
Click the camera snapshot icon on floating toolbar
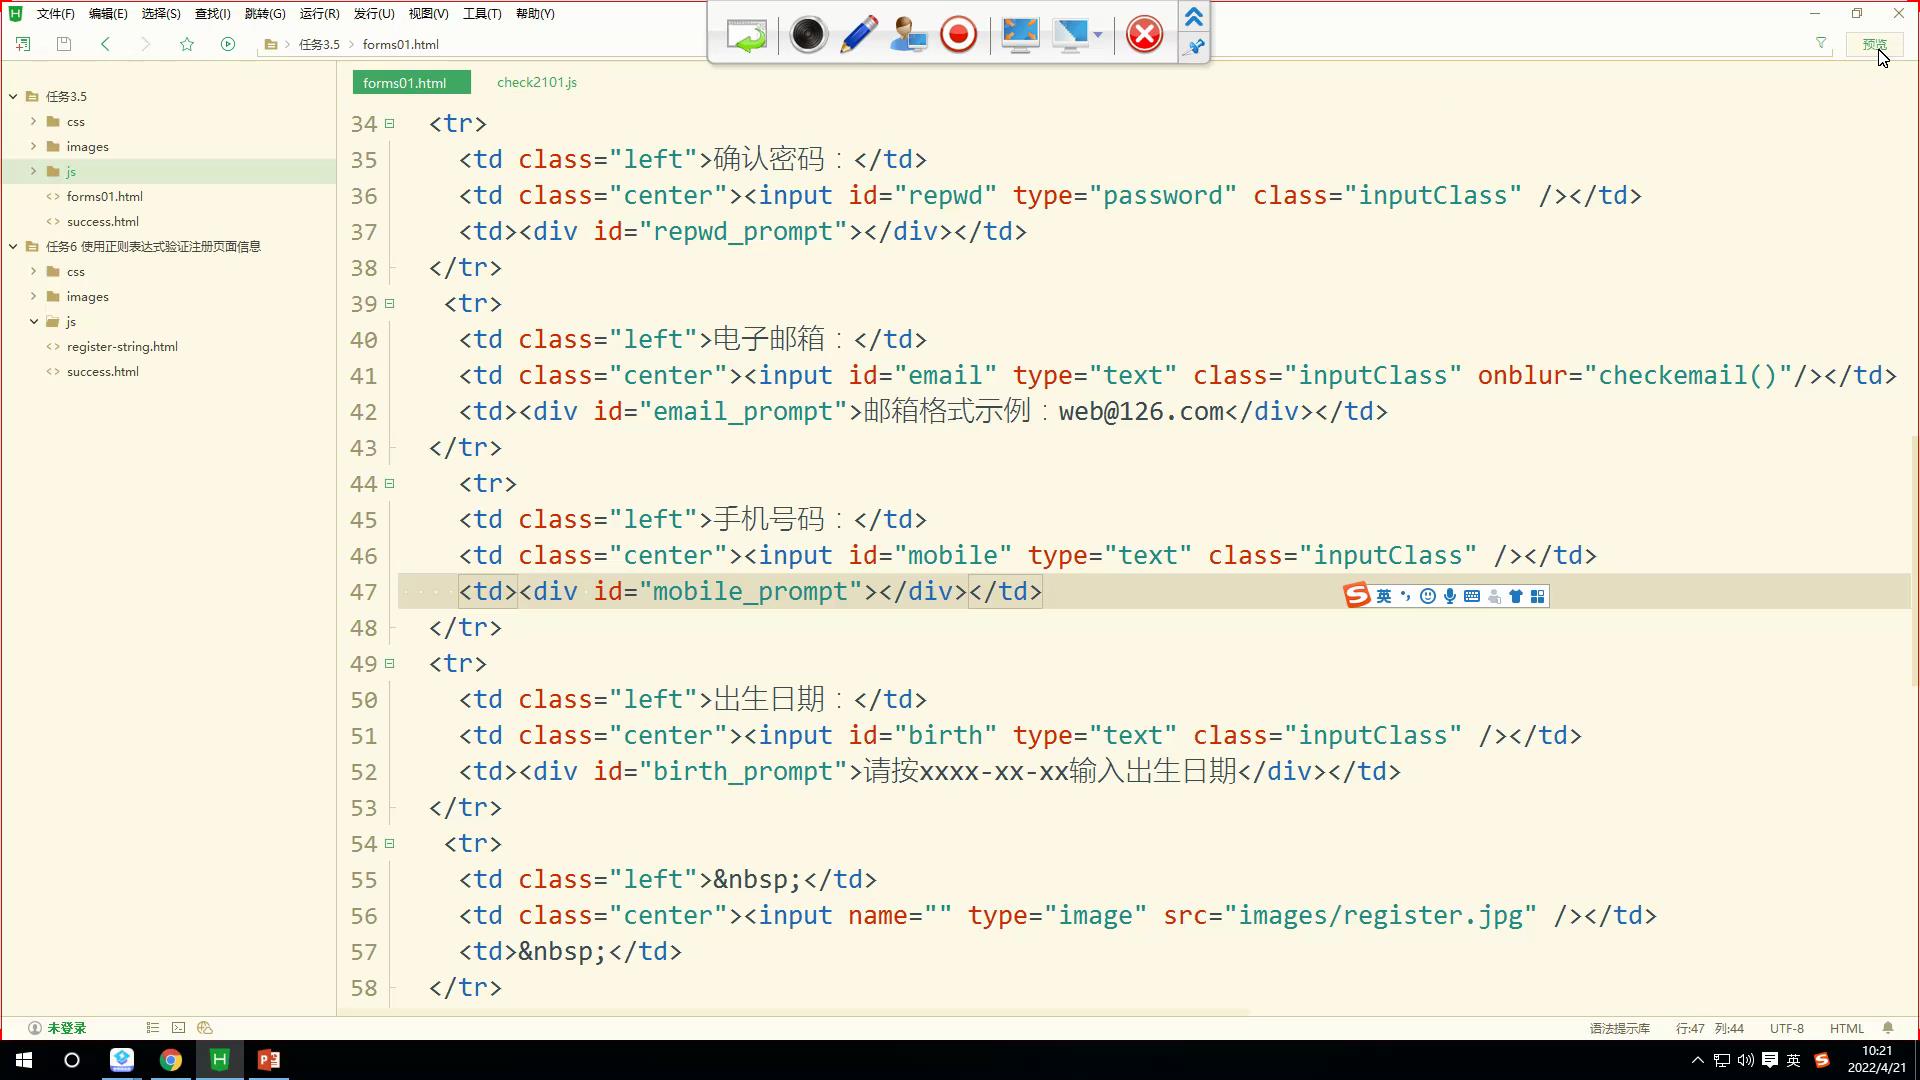coord(807,35)
